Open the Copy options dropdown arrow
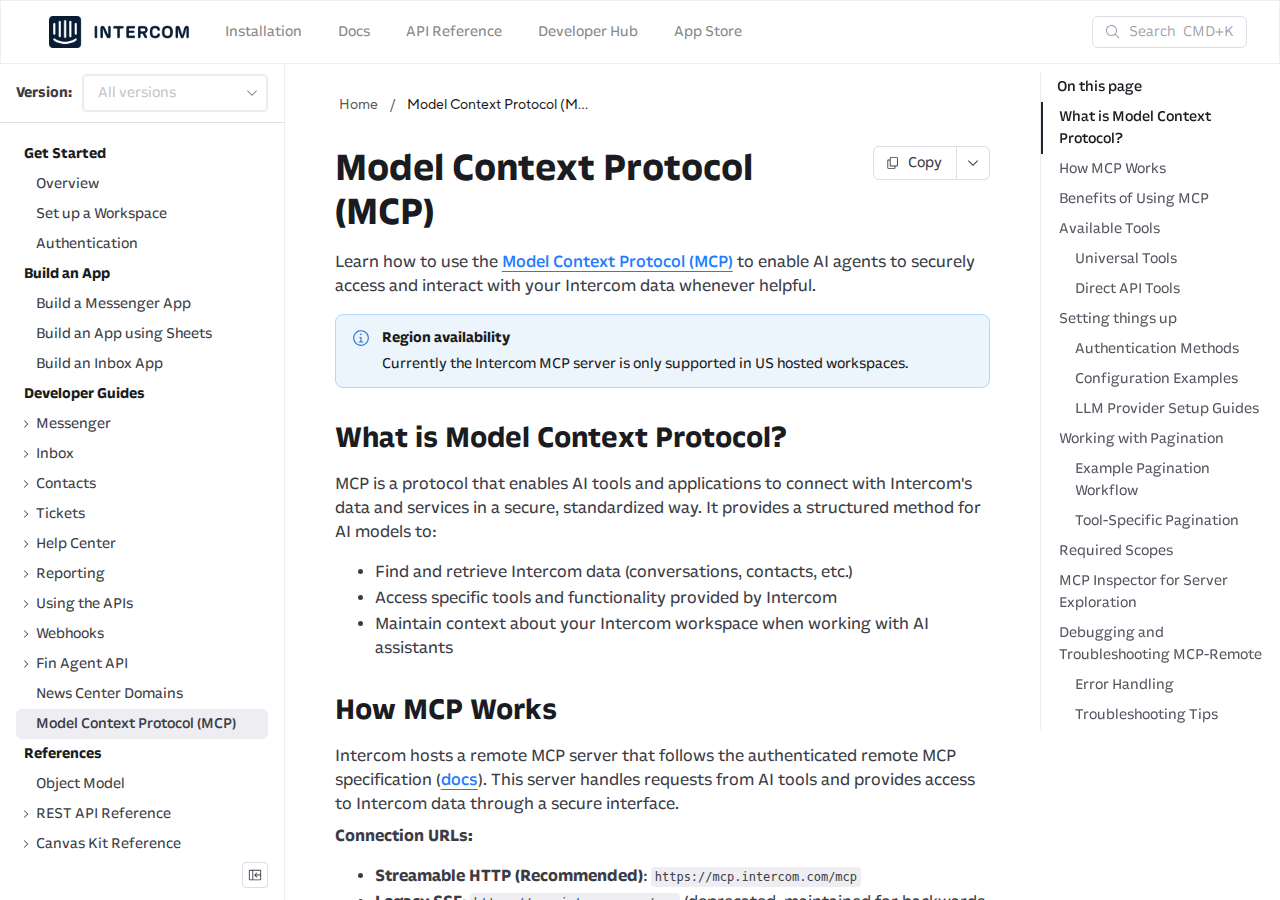 click(x=973, y=163)
